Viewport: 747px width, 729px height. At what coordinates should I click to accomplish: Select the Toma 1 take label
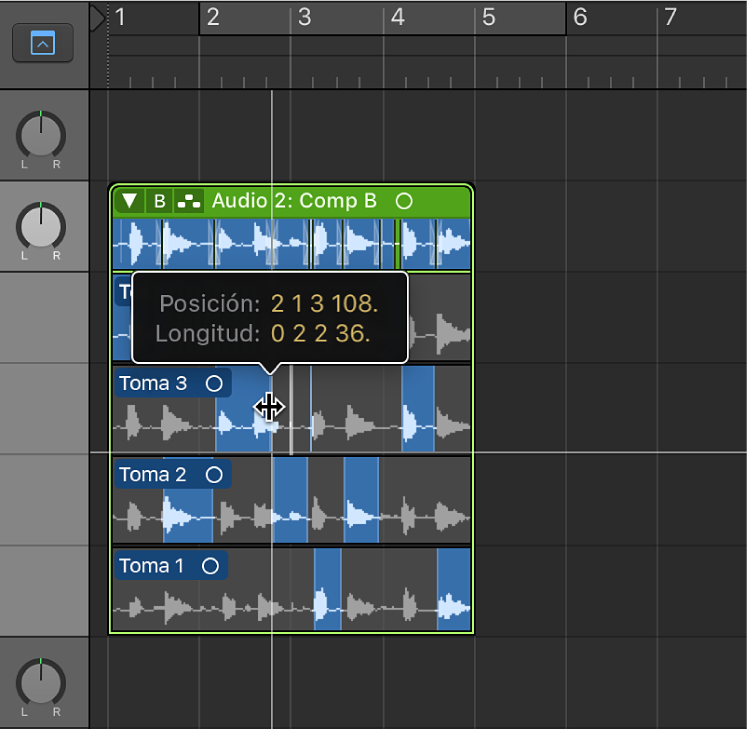click(152, 566)
